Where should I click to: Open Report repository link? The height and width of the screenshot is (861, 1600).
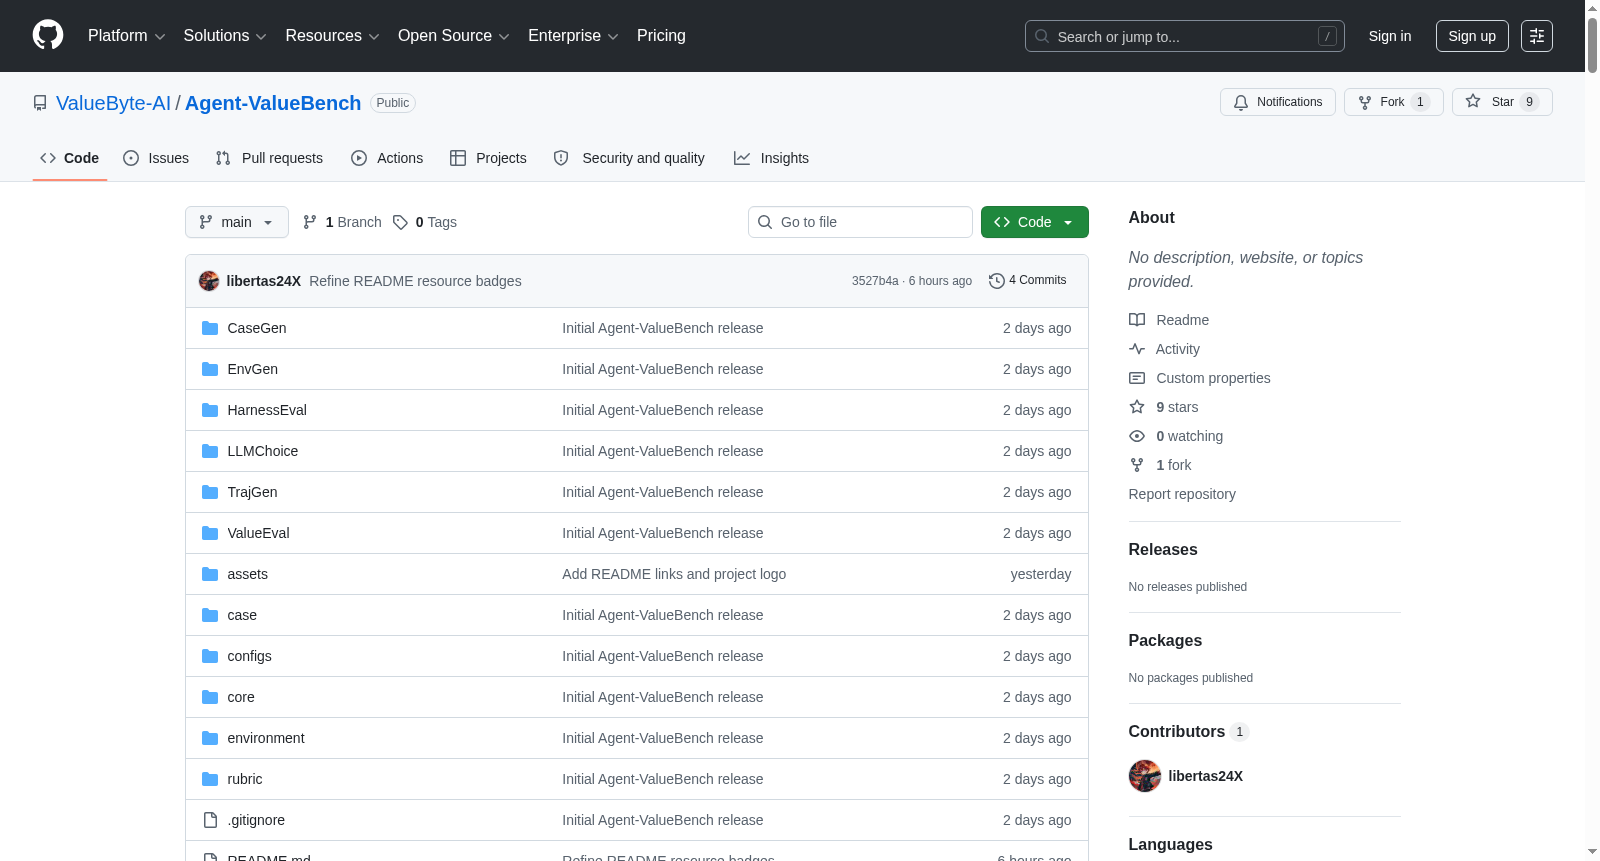click(x=1182, y=494)
